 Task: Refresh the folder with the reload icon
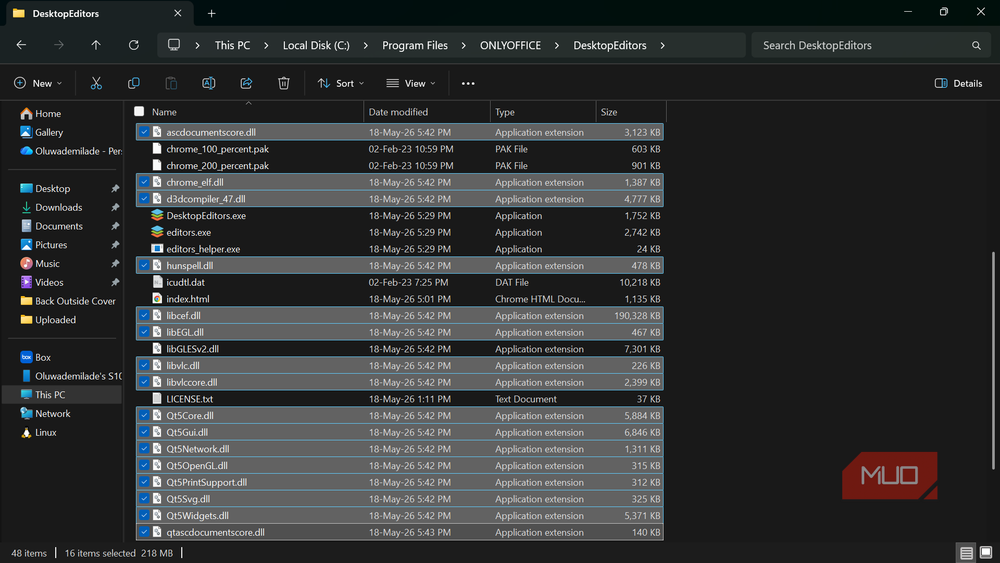tap(133, 45)
